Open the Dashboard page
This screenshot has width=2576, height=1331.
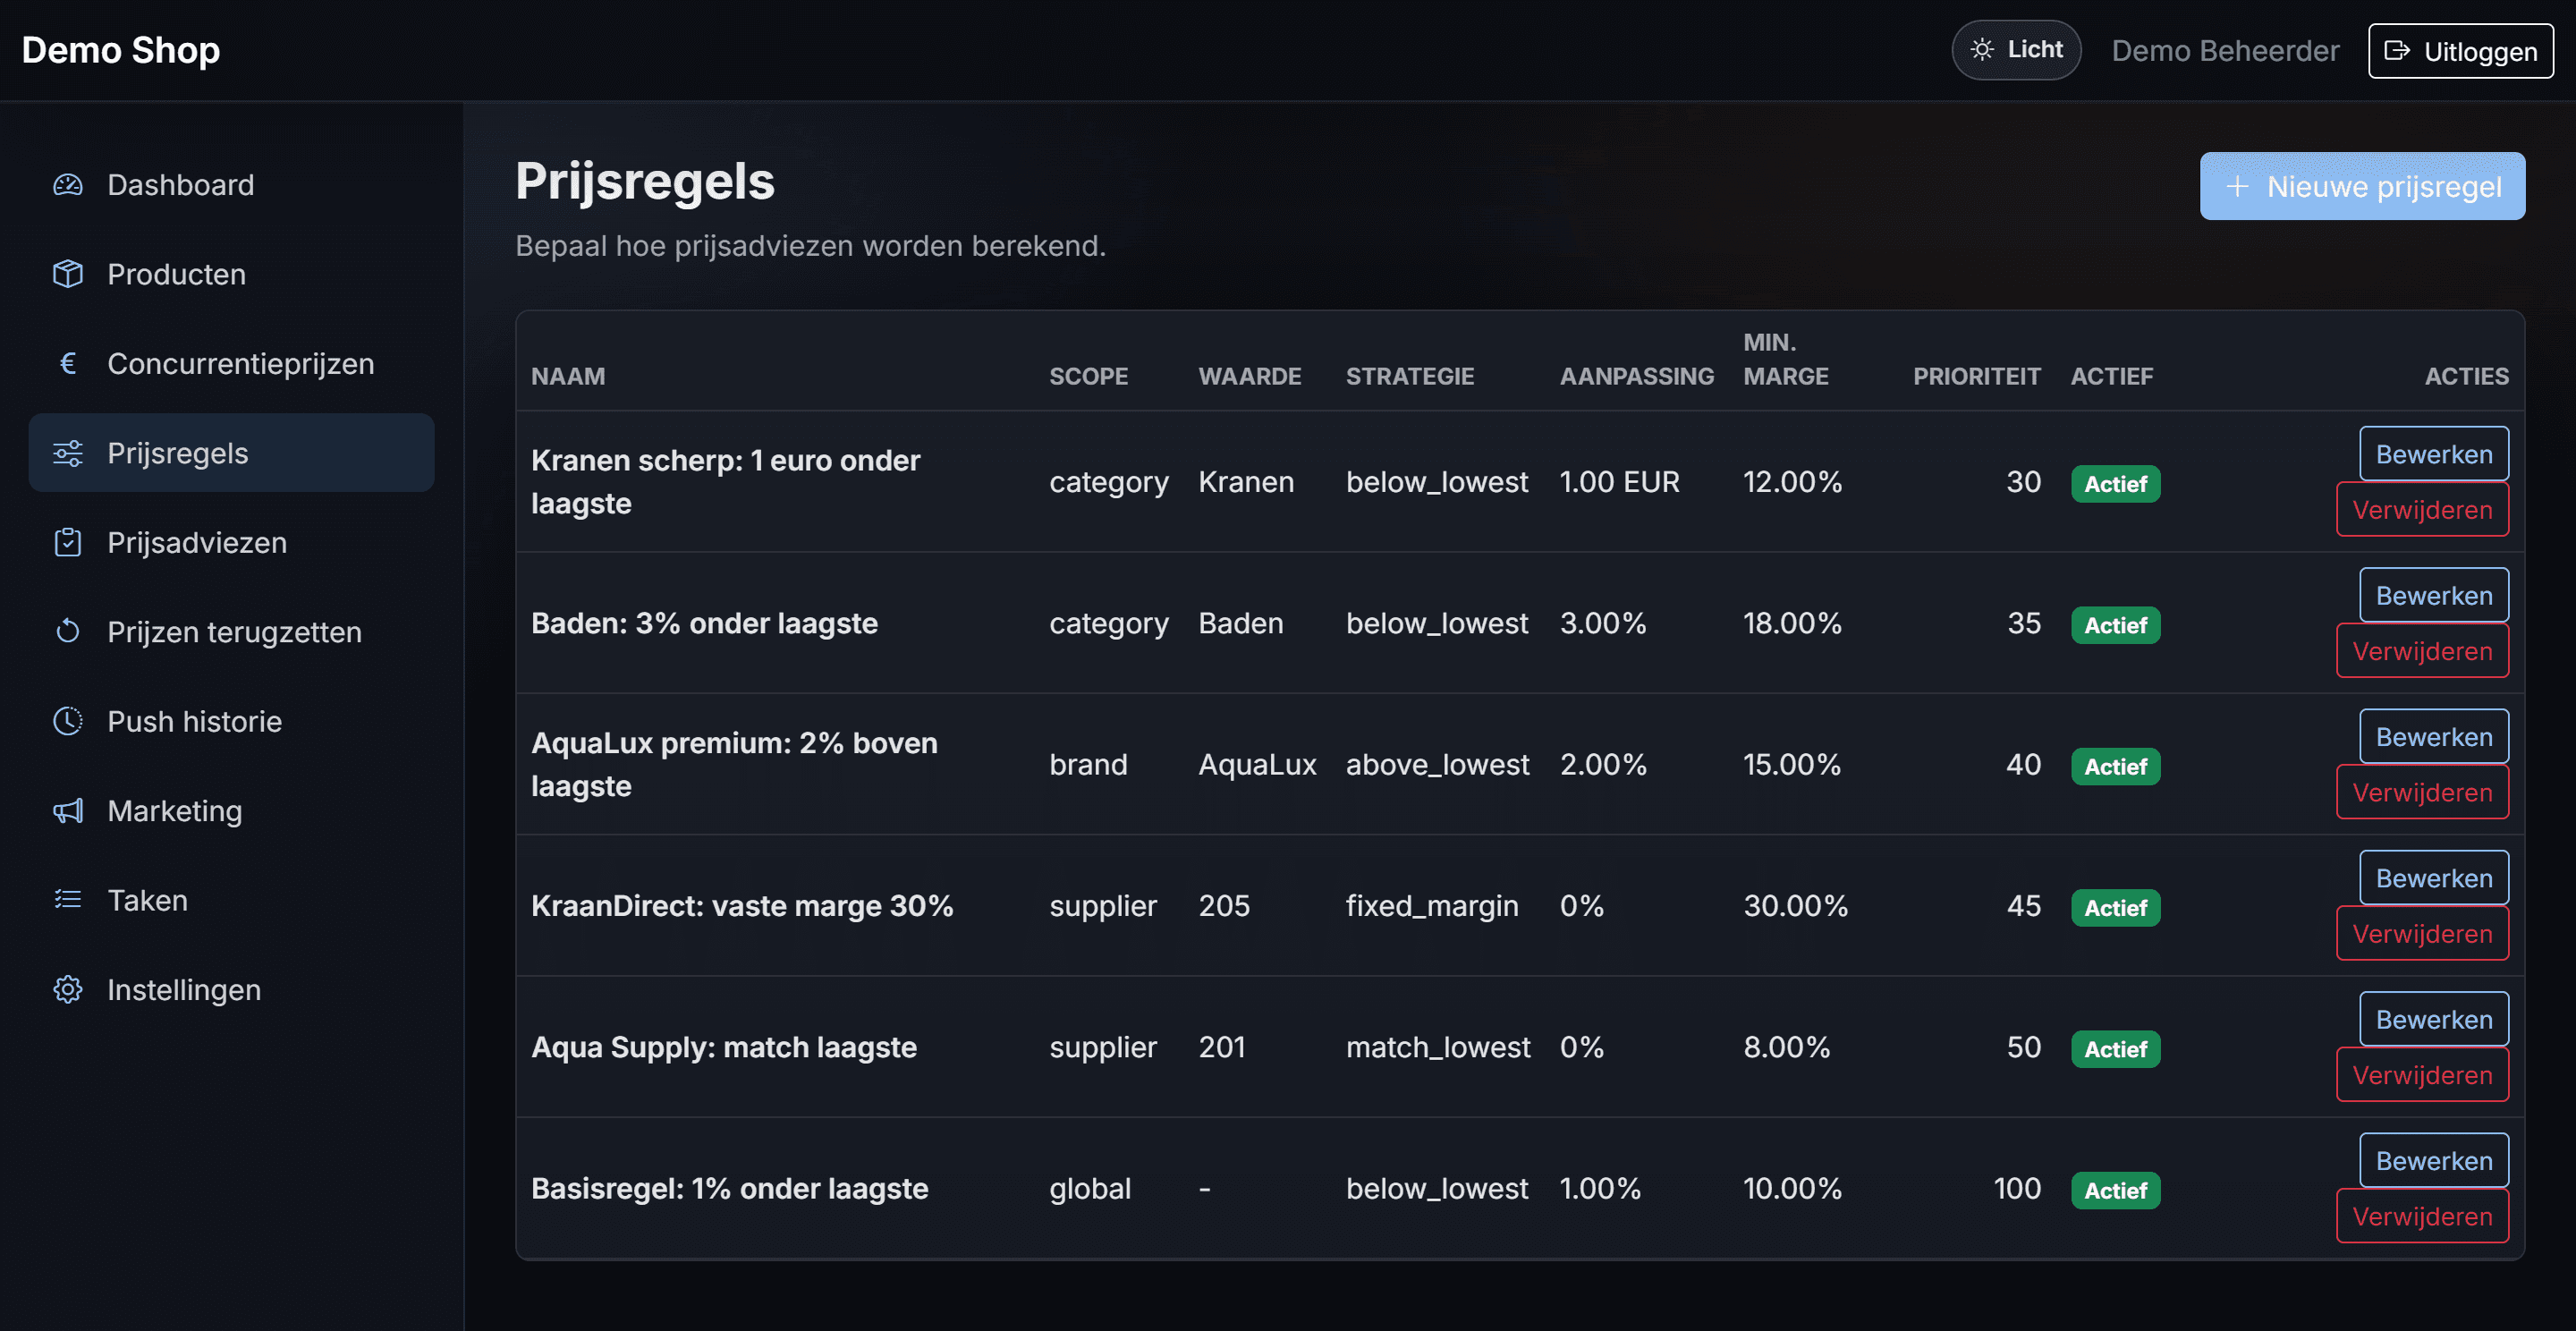coord(231,185)
